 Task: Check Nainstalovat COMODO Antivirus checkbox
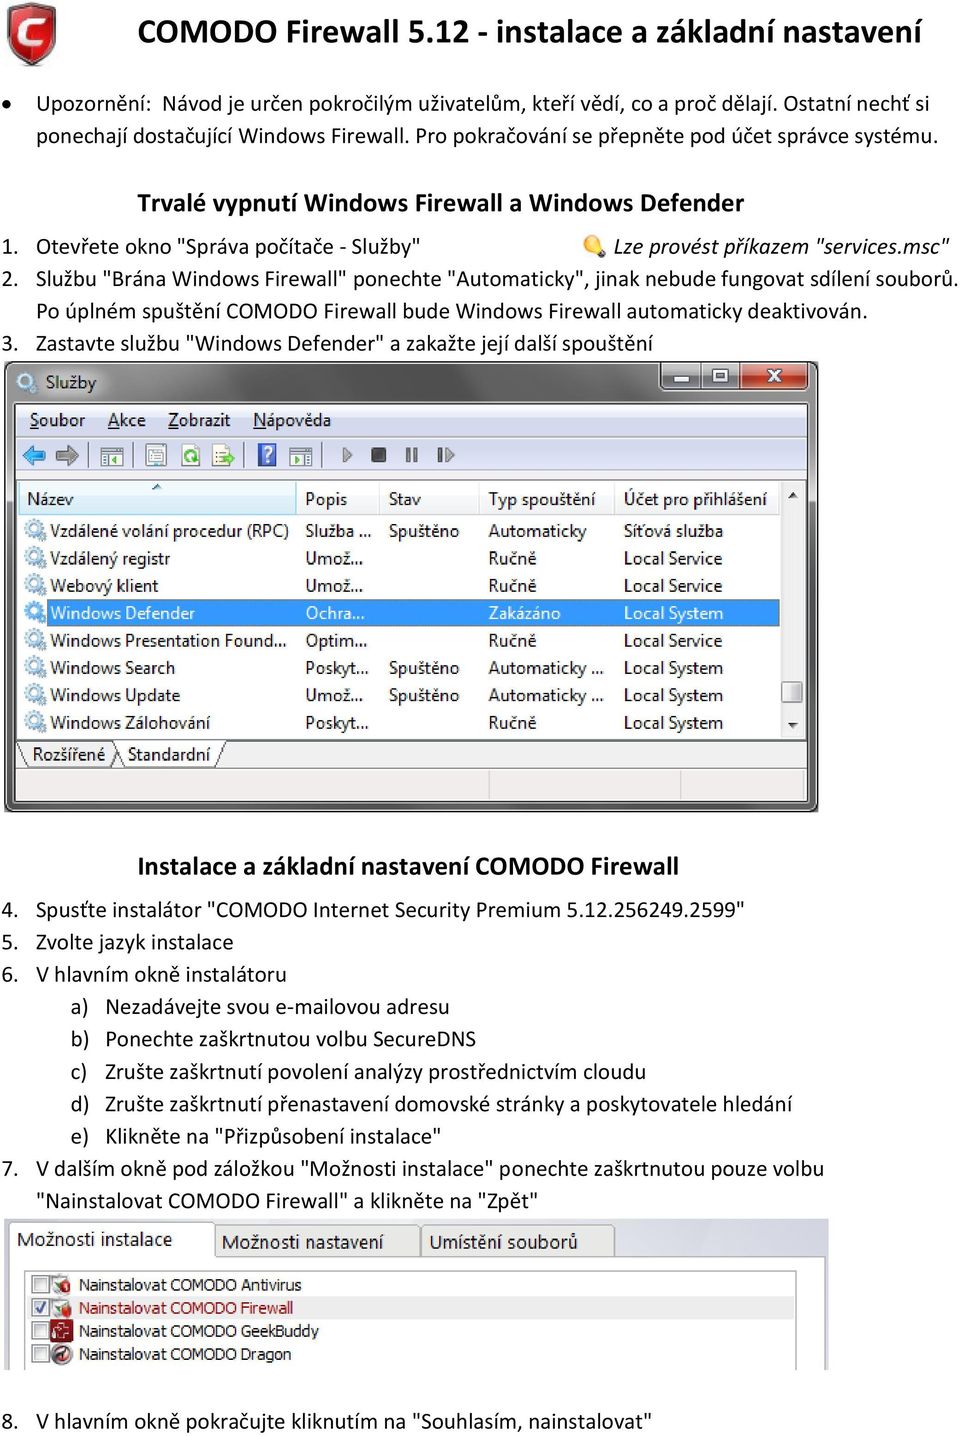pos(41,1284)
